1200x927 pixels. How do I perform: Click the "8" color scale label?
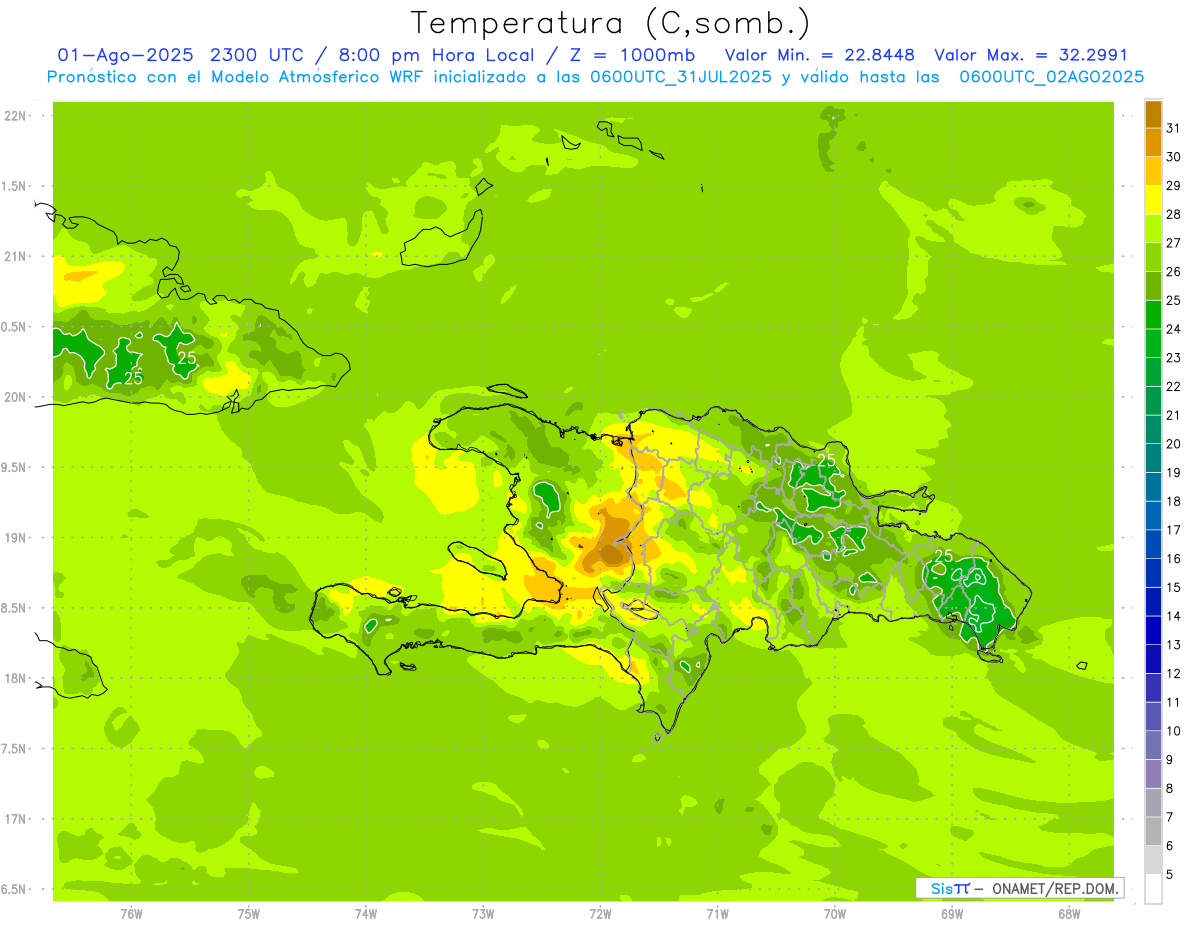tap(1170, 788)
